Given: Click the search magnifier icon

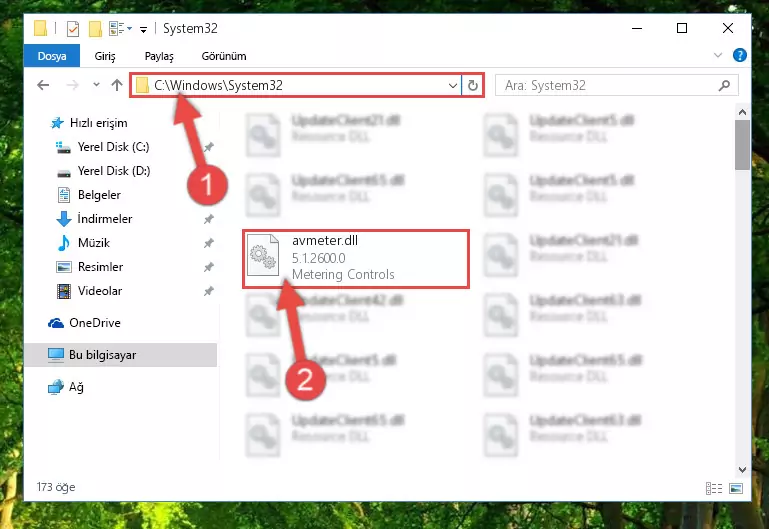Looking at the screenshot, I should point(724,85).
